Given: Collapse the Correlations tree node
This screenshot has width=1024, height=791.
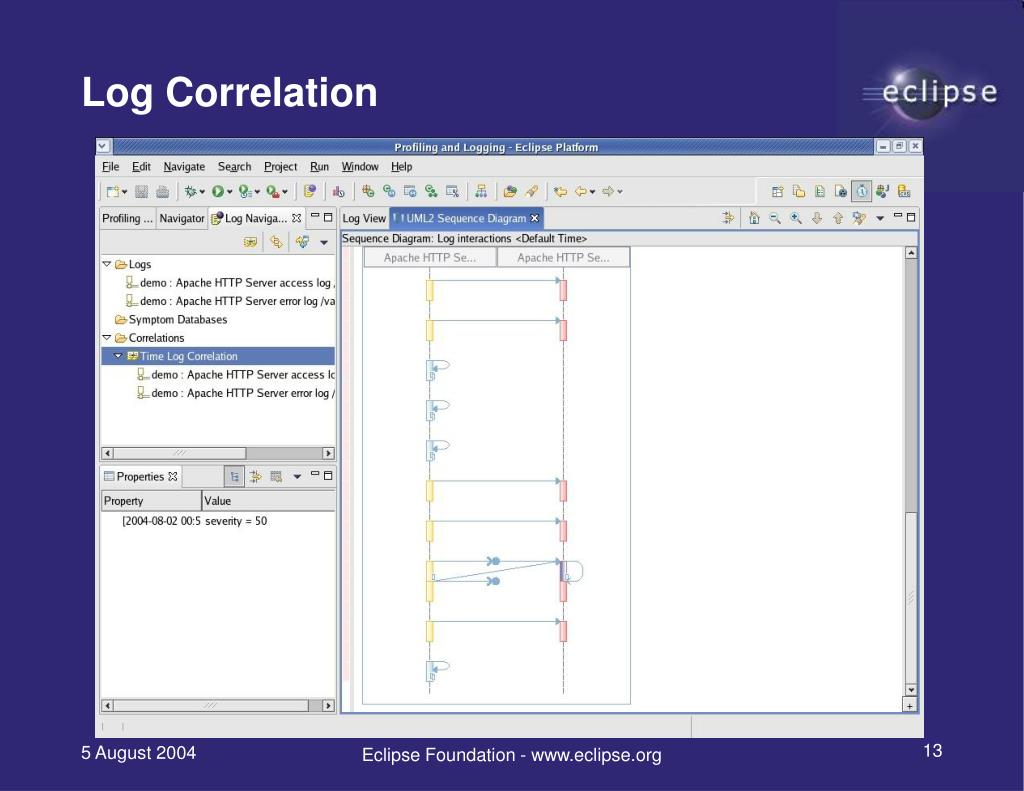Looking at the screenshot, I should point(106,338).
